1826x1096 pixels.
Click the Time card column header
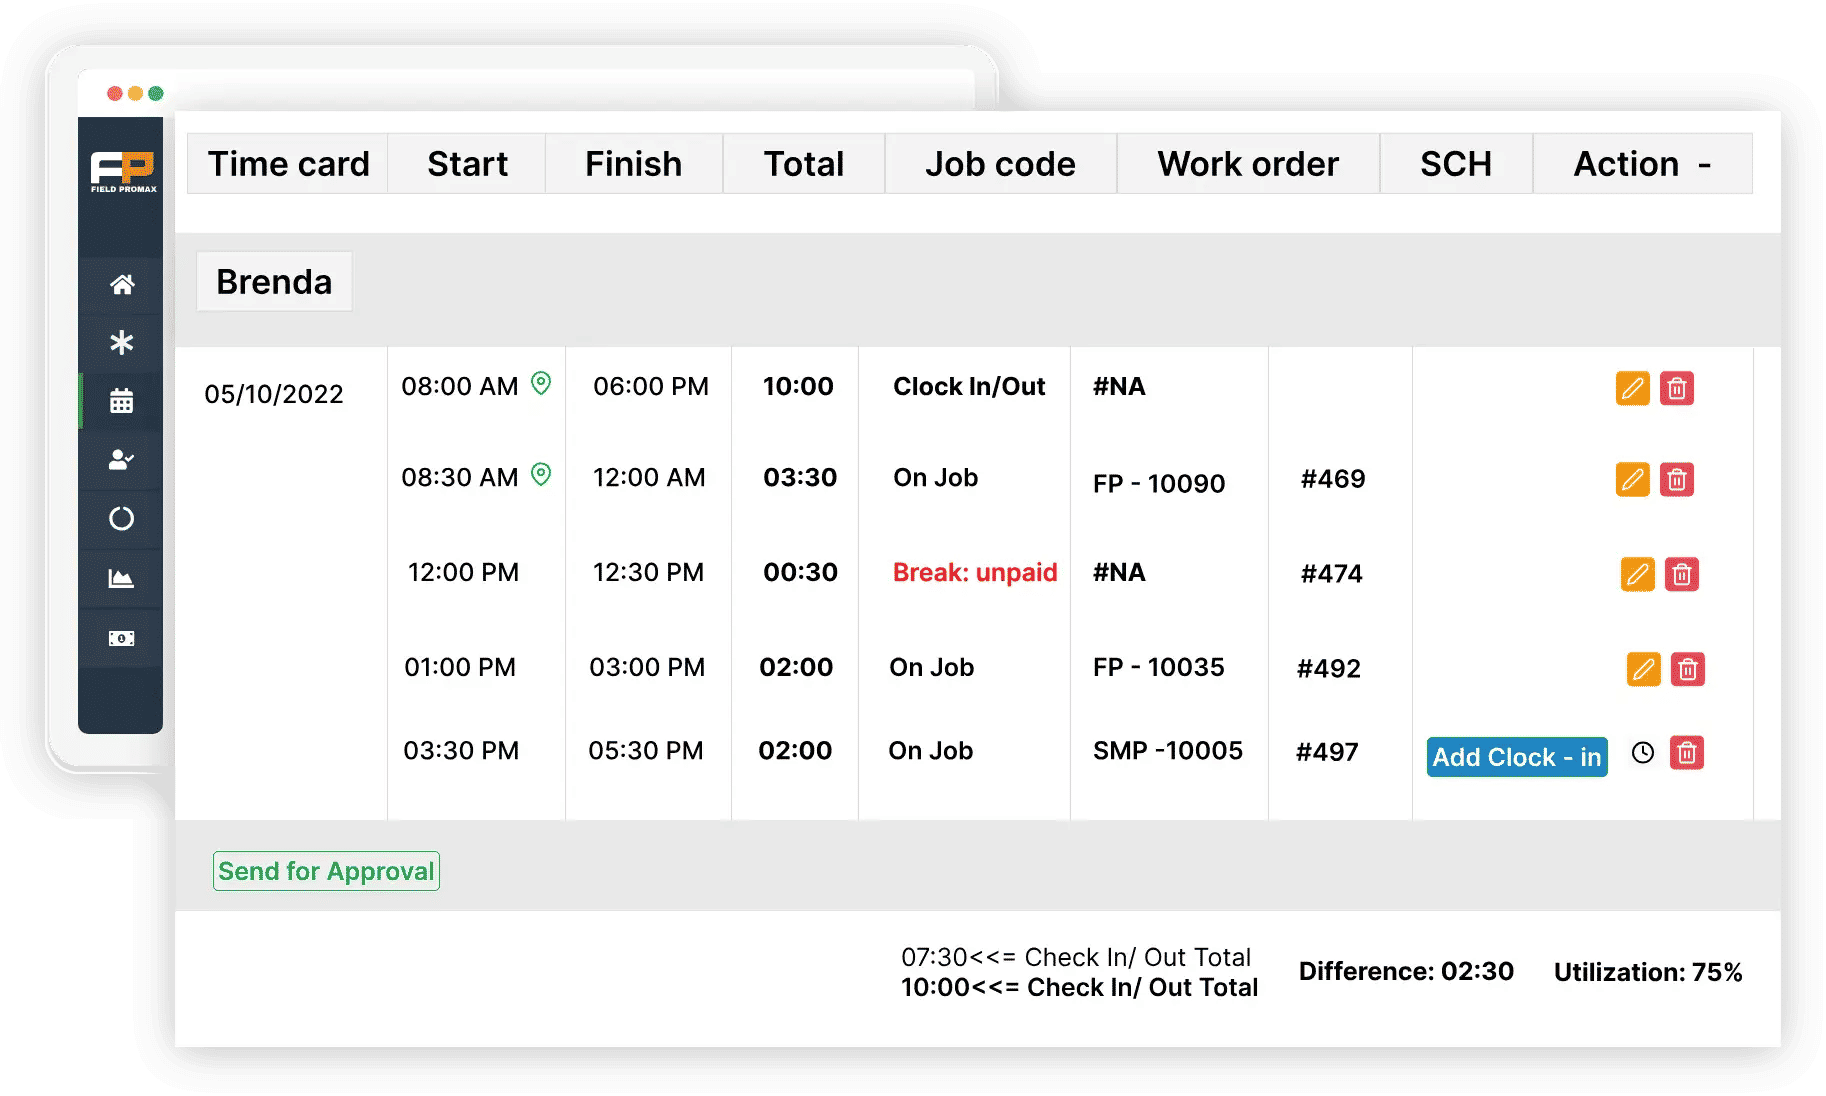288,164
